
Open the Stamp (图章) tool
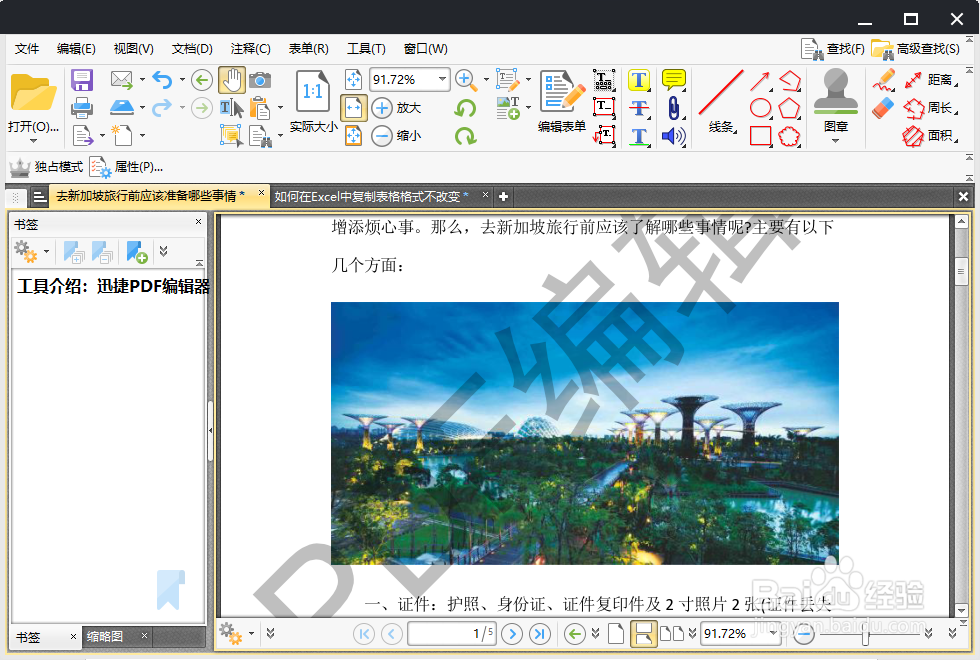pos(836,99)
